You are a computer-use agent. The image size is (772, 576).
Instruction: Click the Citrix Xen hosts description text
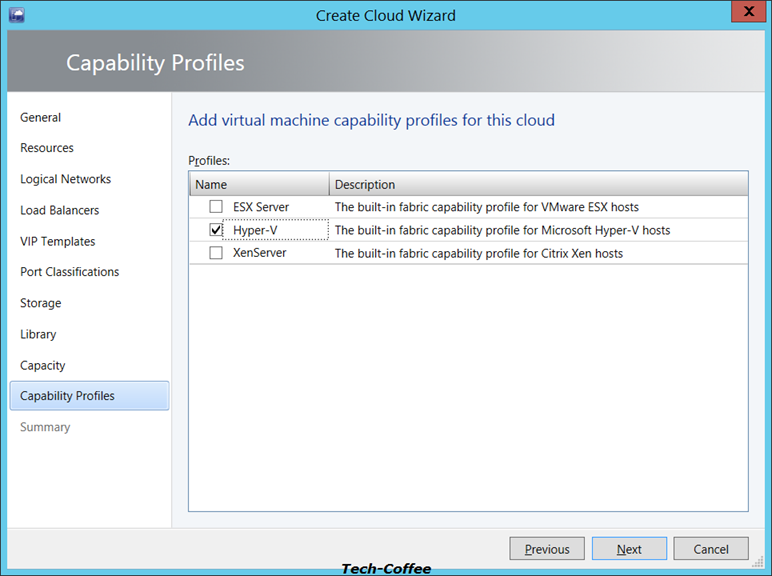coord(479,253)
